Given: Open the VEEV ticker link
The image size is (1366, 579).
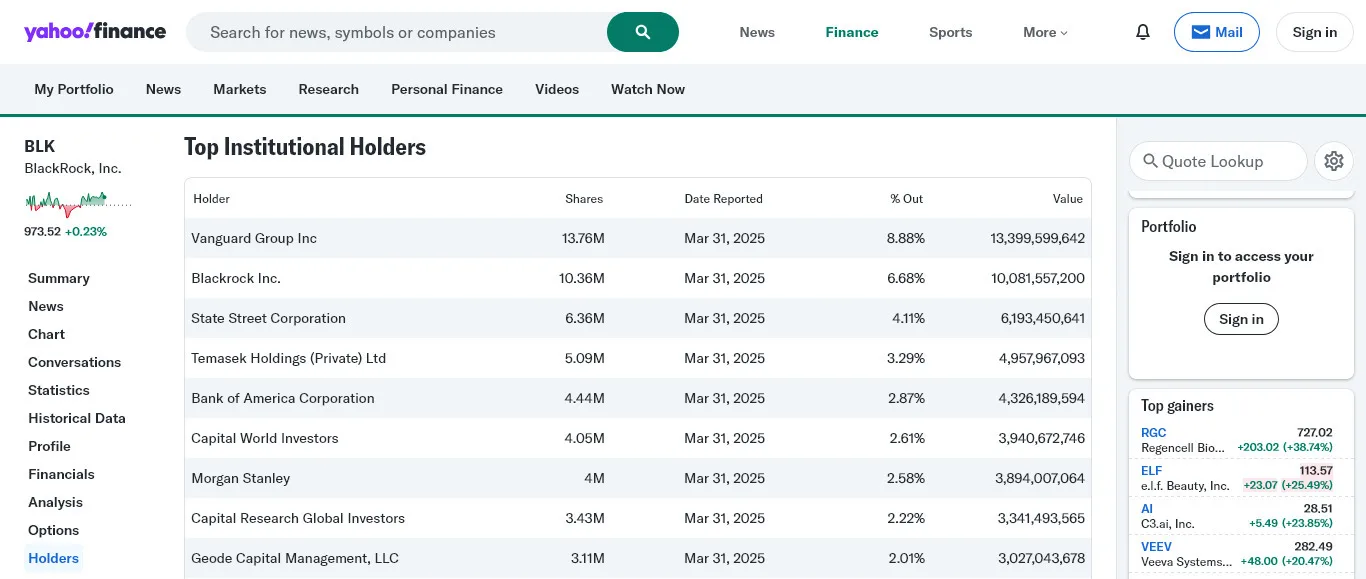Looking at the screenshot, I should tap(1156, 547).
